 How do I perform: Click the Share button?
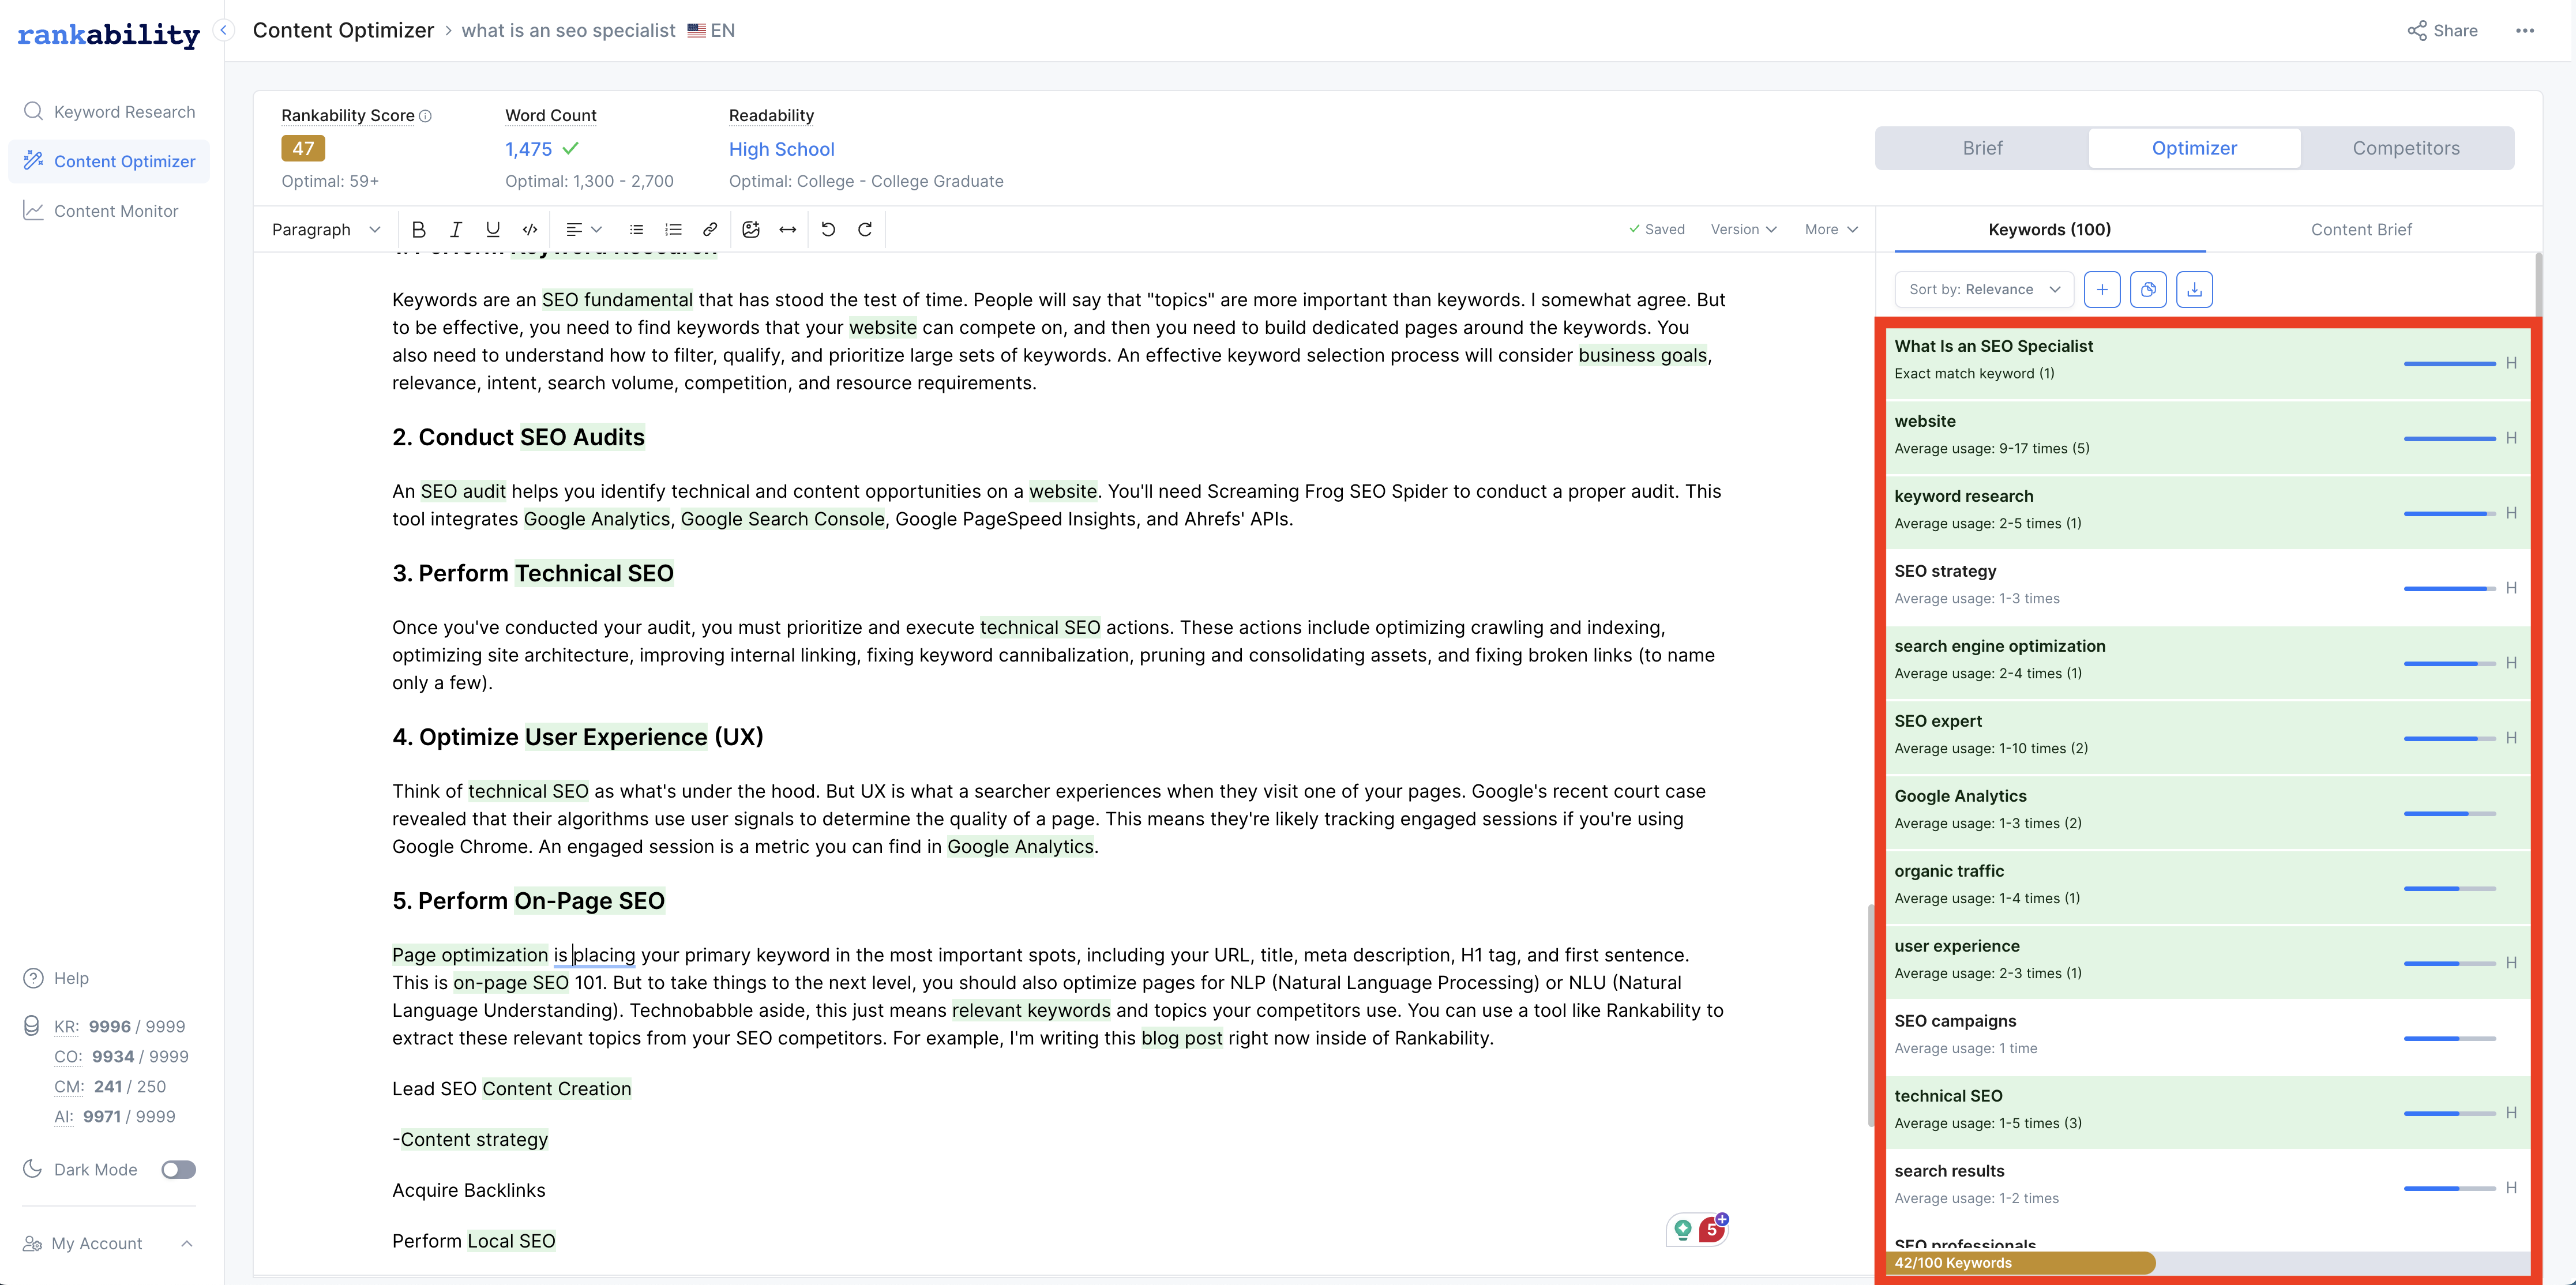tap(2442, 30)
